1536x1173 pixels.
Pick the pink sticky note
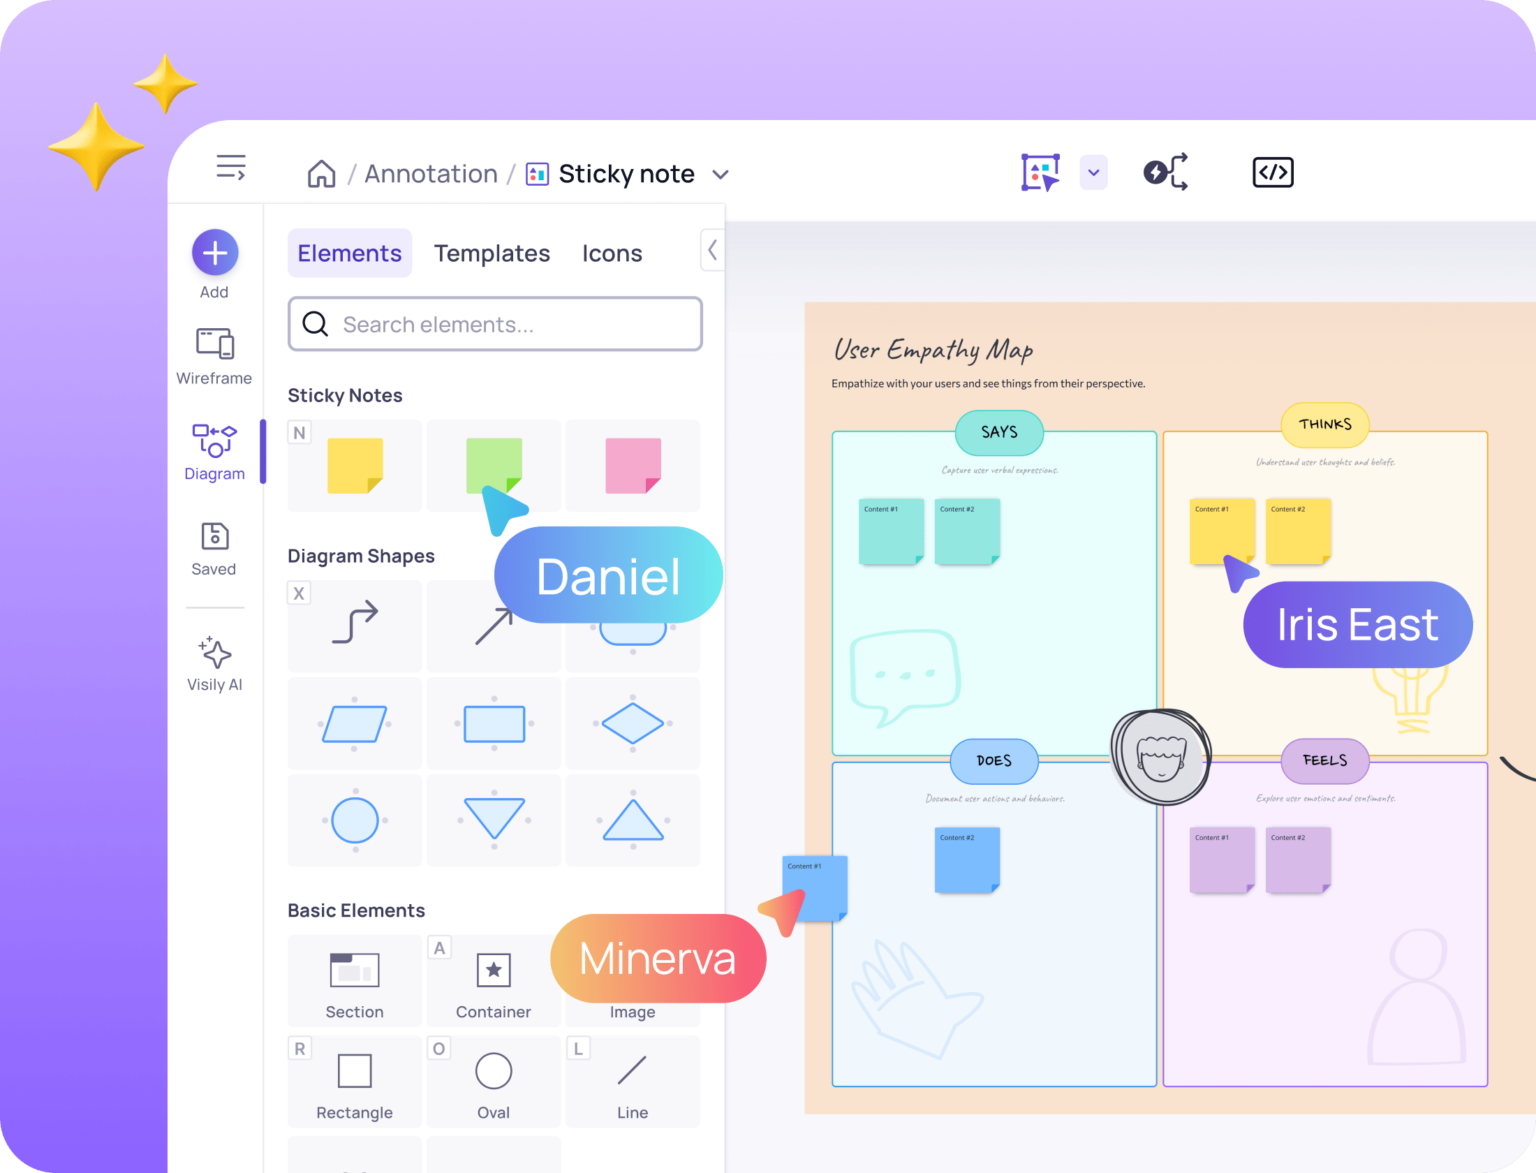tap(632, 465)
